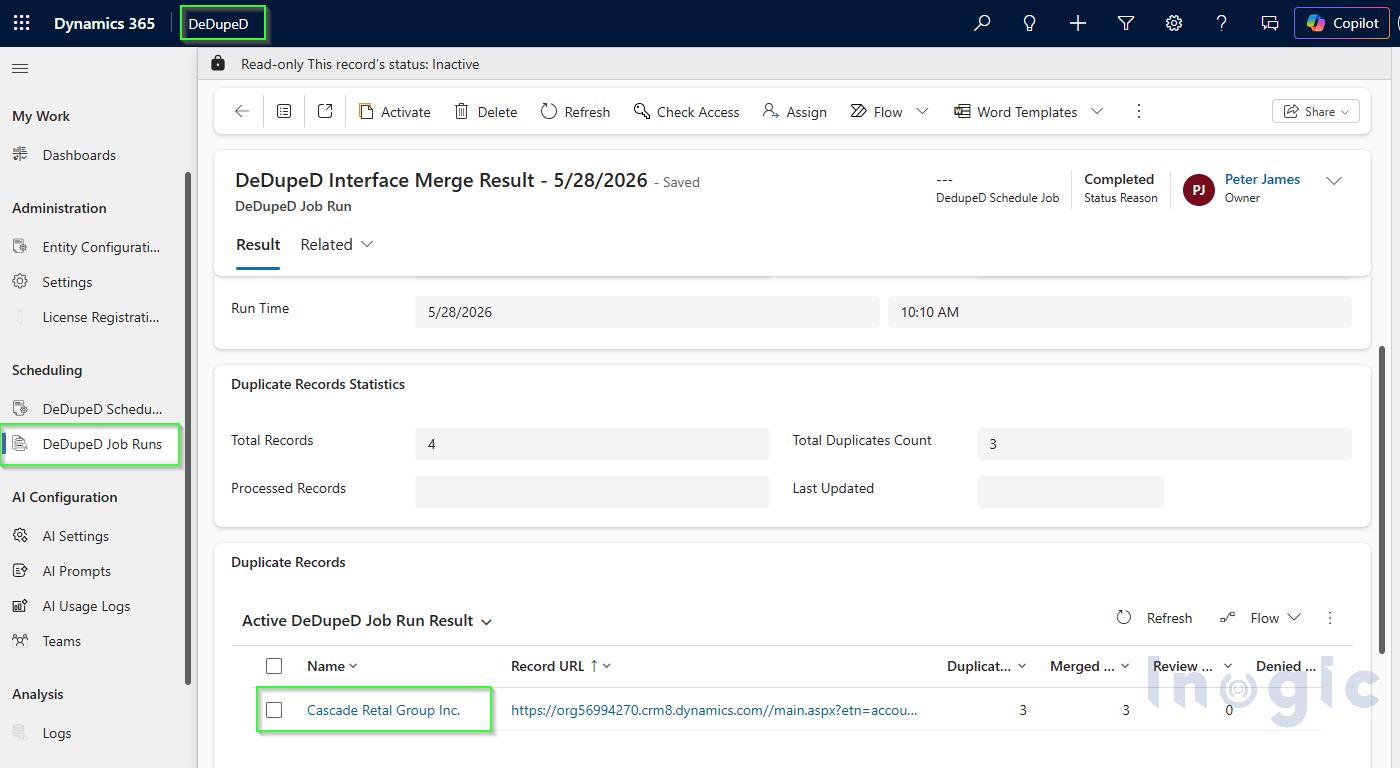Refresh the Duplicate Records subgrid

click(1154, 618)
